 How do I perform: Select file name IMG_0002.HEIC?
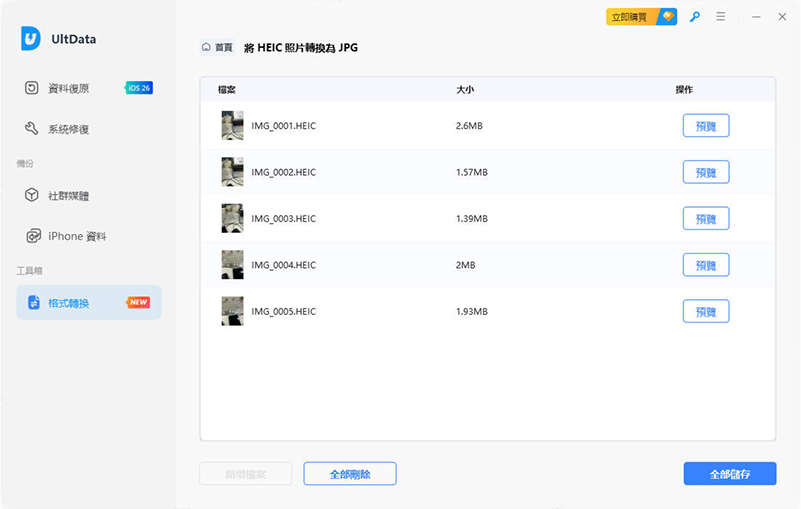pyautogui.click(x=284, y=172)
